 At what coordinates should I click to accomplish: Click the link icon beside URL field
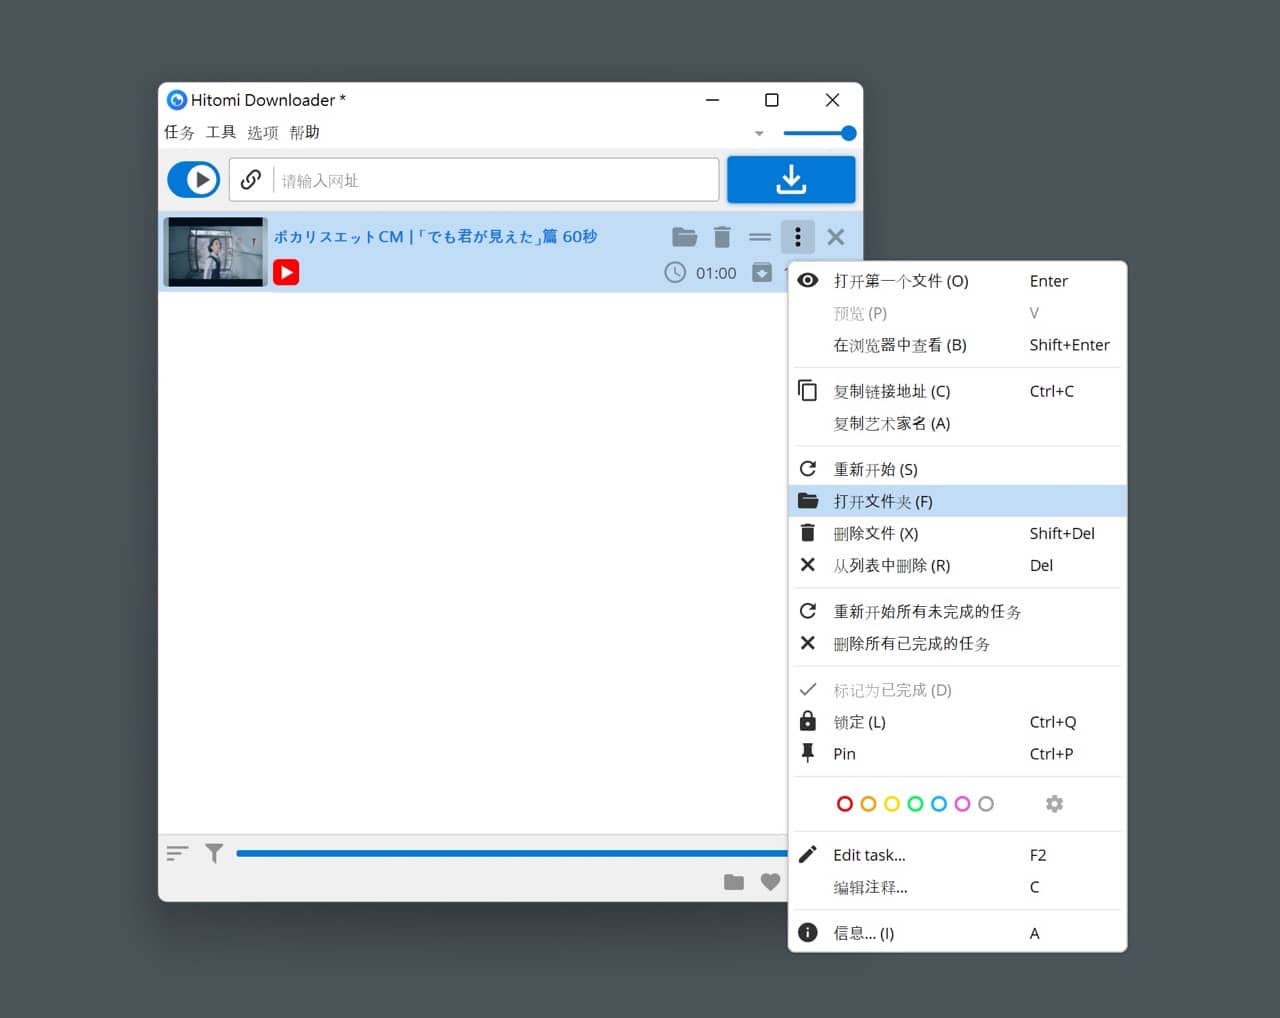[x=251, y=180]
